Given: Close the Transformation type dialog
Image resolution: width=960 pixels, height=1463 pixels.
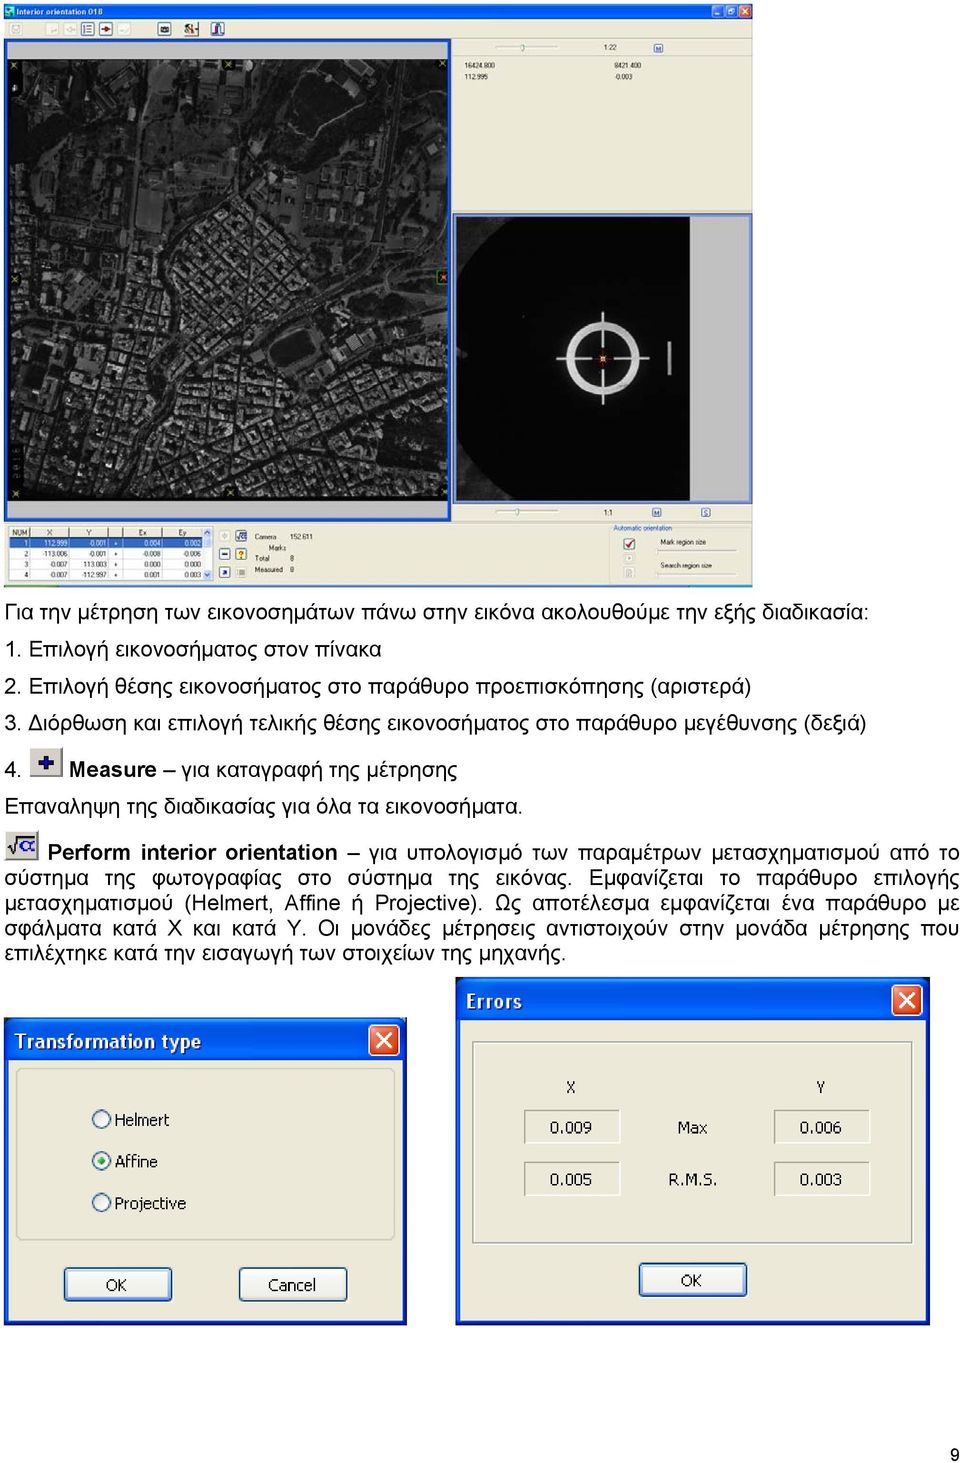Looking at the screenshot, I should tap(384, 1041).
